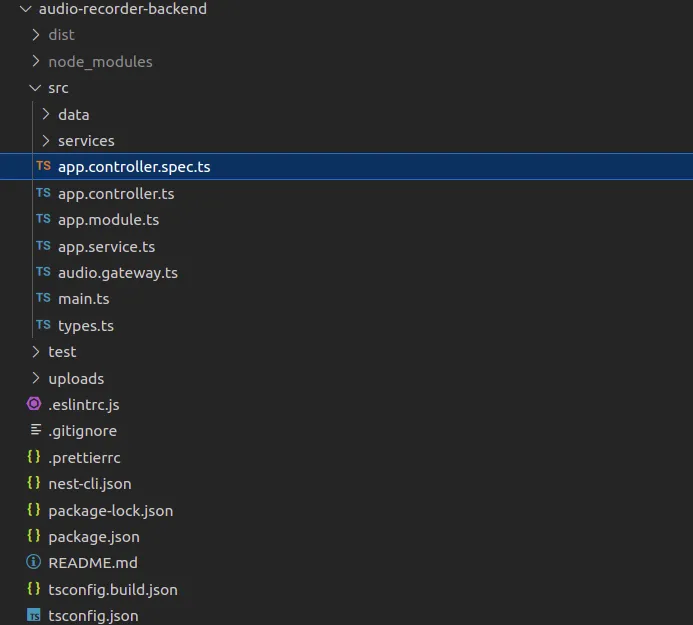Screen dimensions: 693x625
Task: Expand the services folder
Action: click(46, 141)
